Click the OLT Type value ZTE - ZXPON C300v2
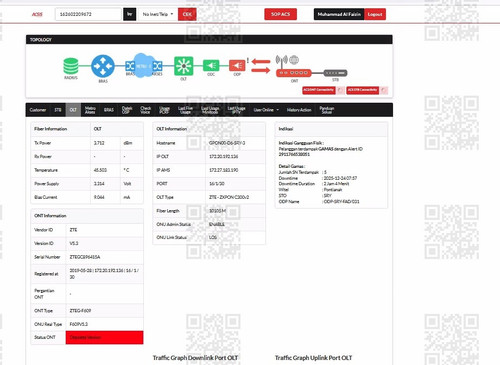500x365 pixels. [x=229, y=197]
